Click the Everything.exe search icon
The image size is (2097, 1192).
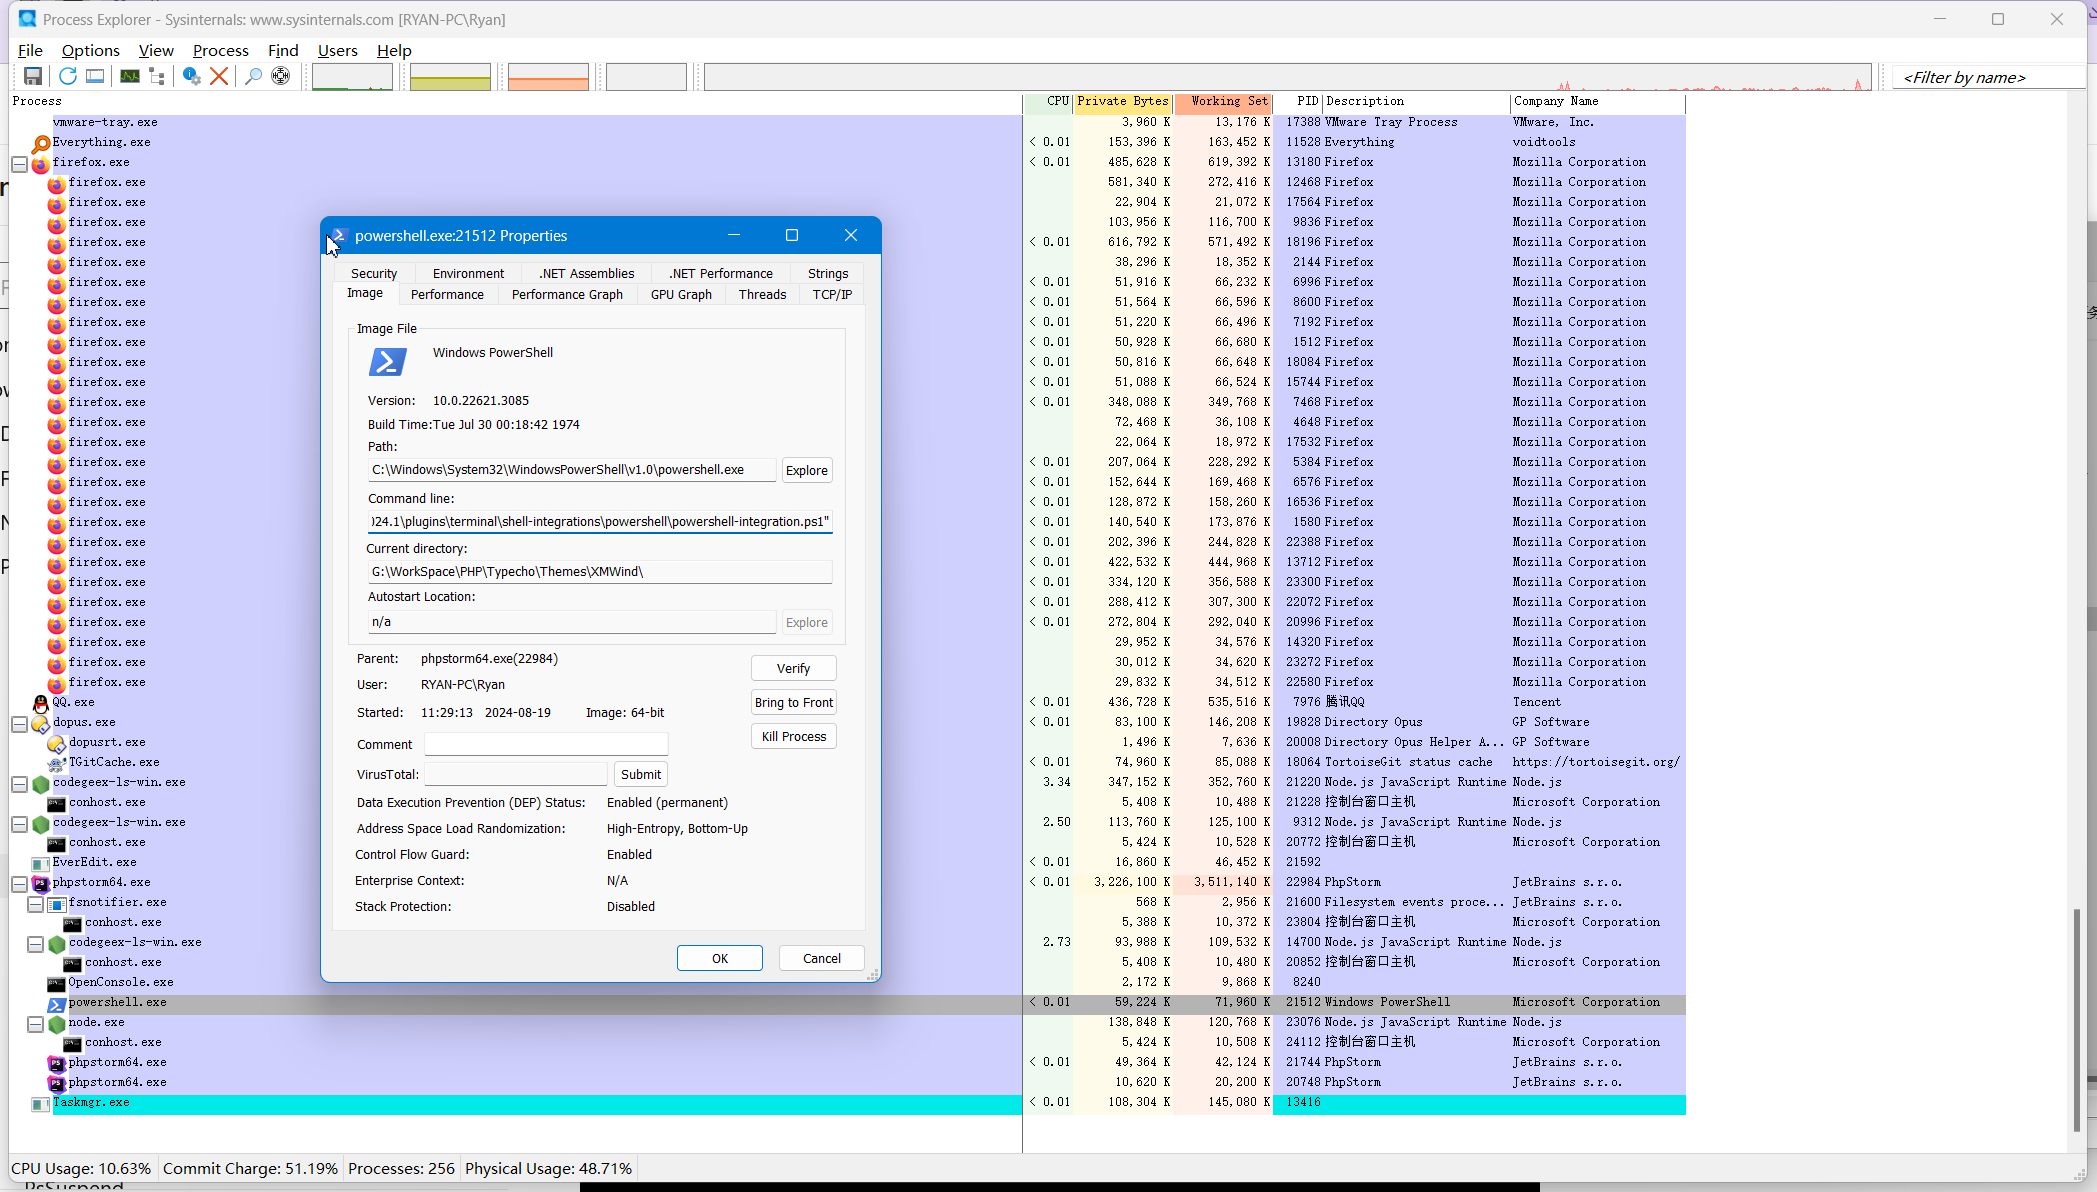[x=41, y=143]
